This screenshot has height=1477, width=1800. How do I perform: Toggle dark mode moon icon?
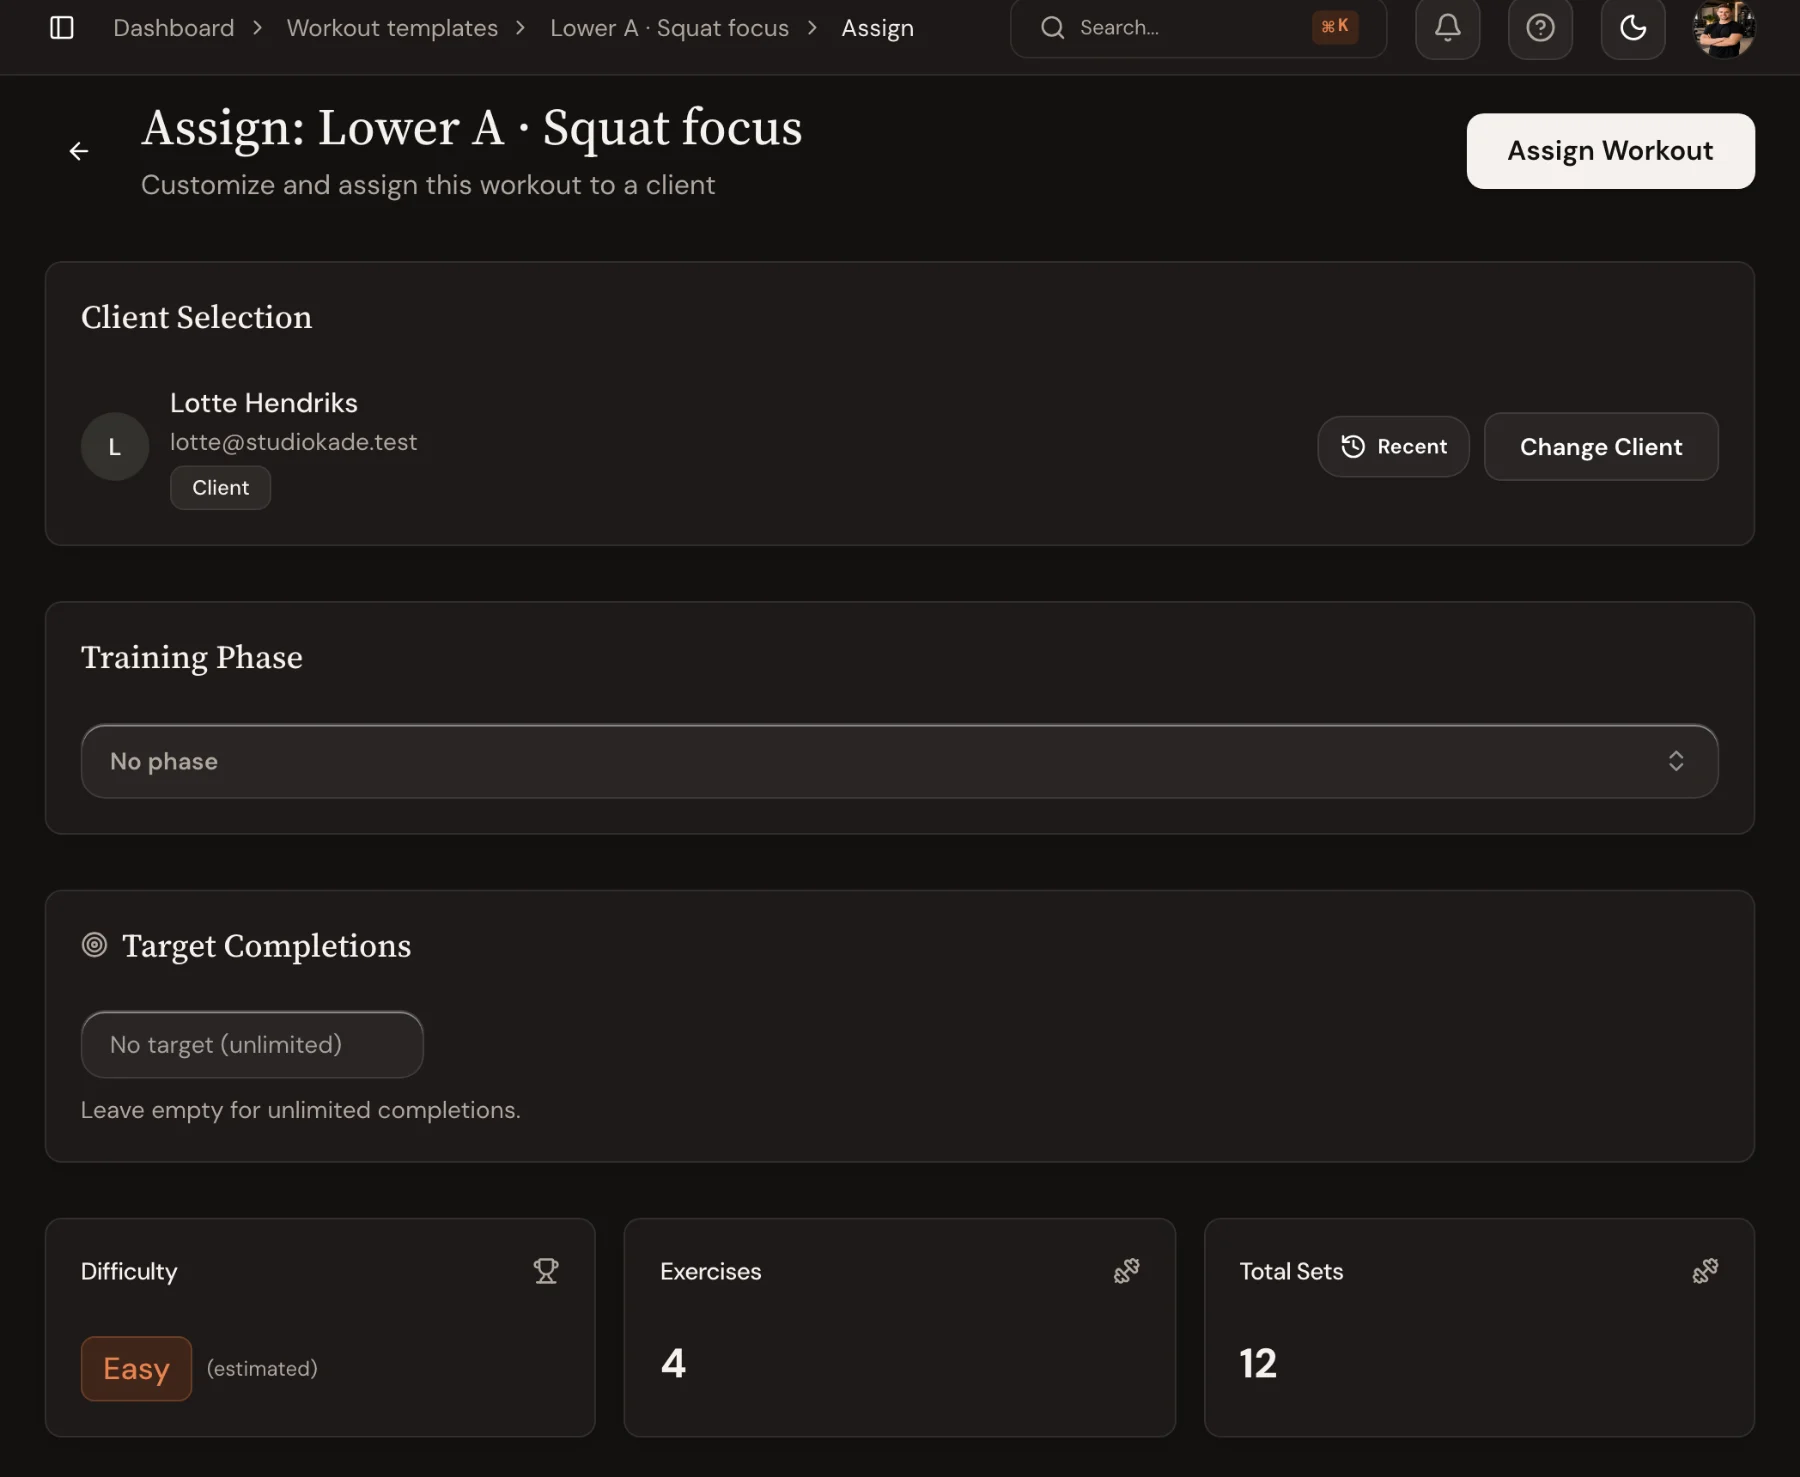coord(1632,28)
